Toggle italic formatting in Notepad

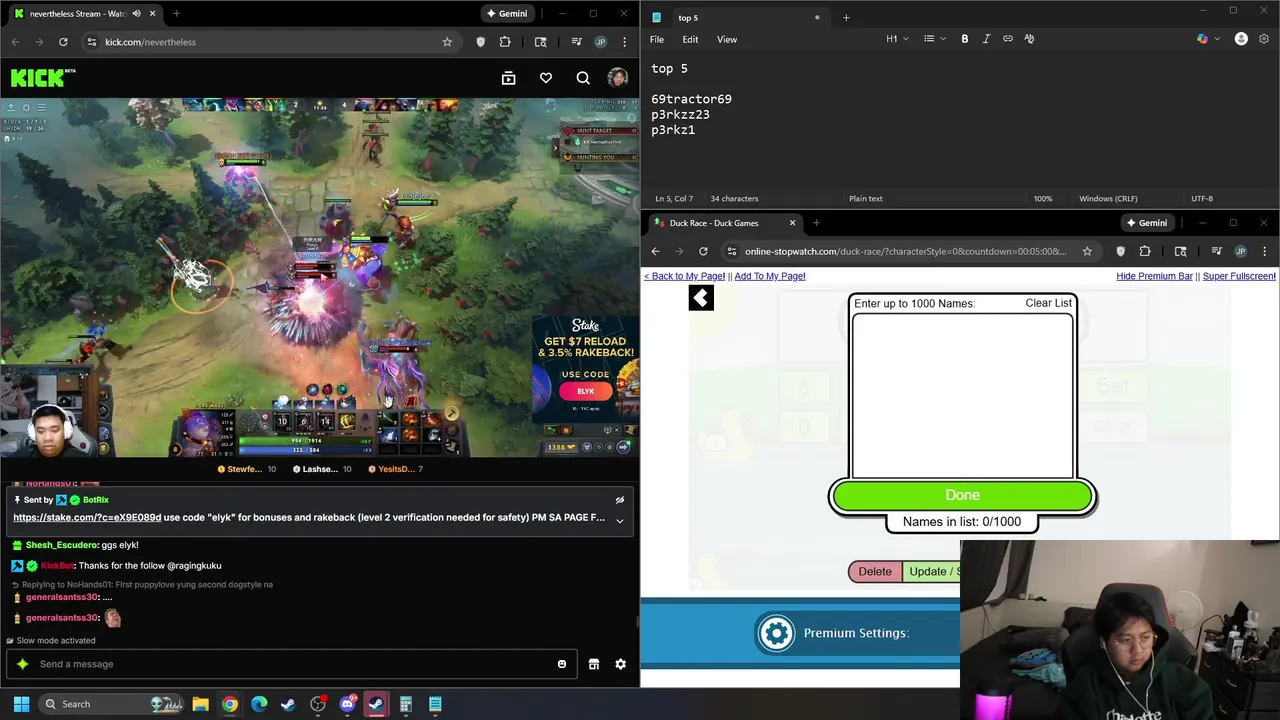[x=986, y=39]
